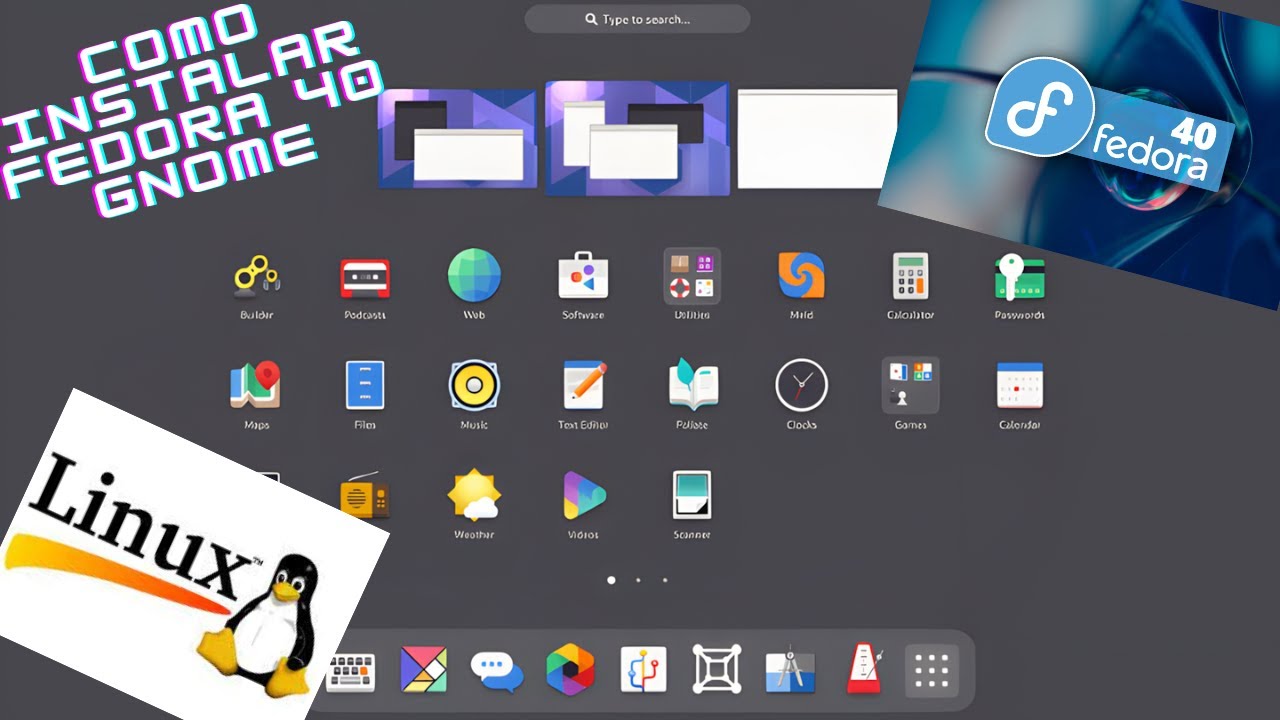Launch the Calendar app

1019,385
